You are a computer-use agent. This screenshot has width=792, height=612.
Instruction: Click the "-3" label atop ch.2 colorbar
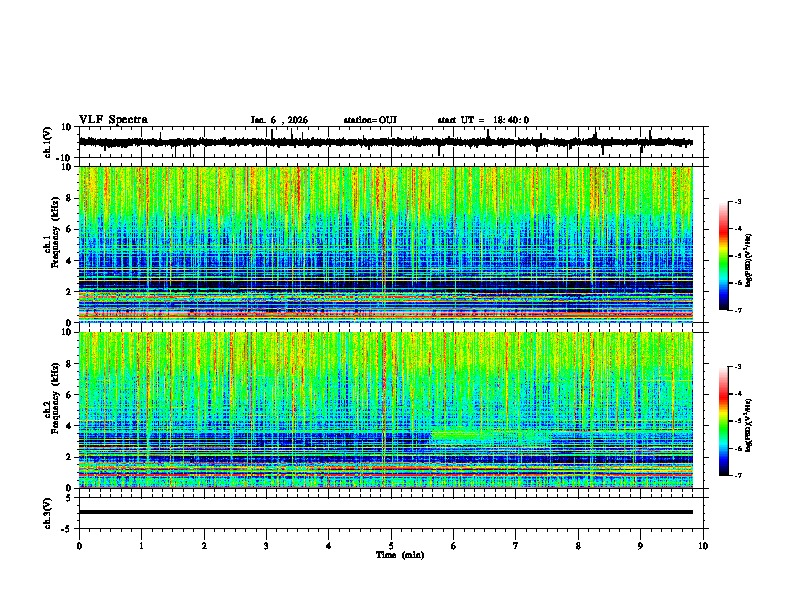[x=738, y=367]
